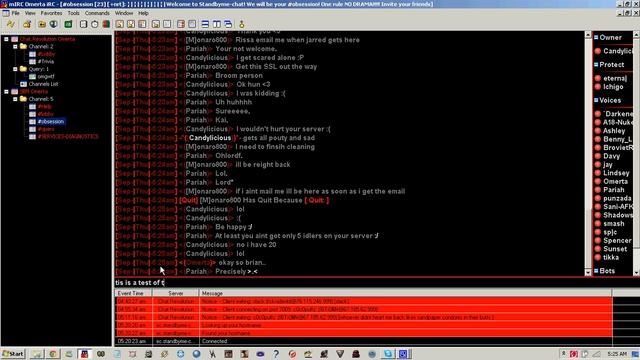Select the #obsession channel in tree
The image size is (640, 360).
(51, 122)
